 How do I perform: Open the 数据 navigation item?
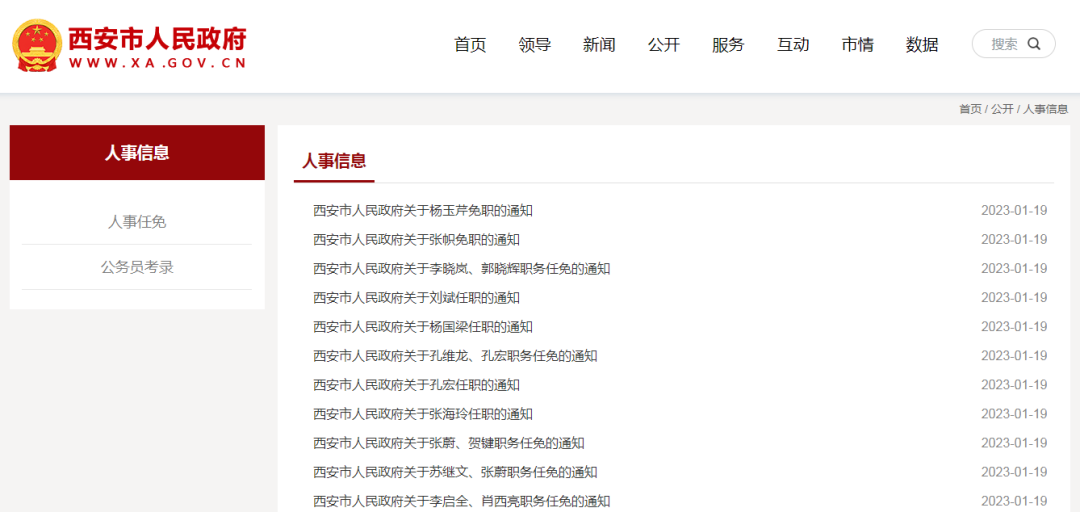(x=922, y=45)
